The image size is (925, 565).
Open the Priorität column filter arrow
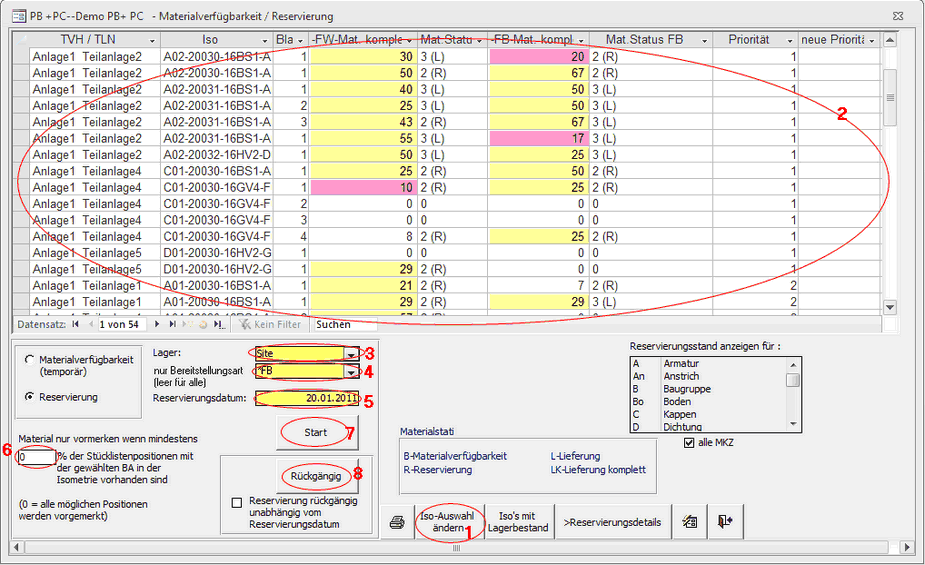789,40
